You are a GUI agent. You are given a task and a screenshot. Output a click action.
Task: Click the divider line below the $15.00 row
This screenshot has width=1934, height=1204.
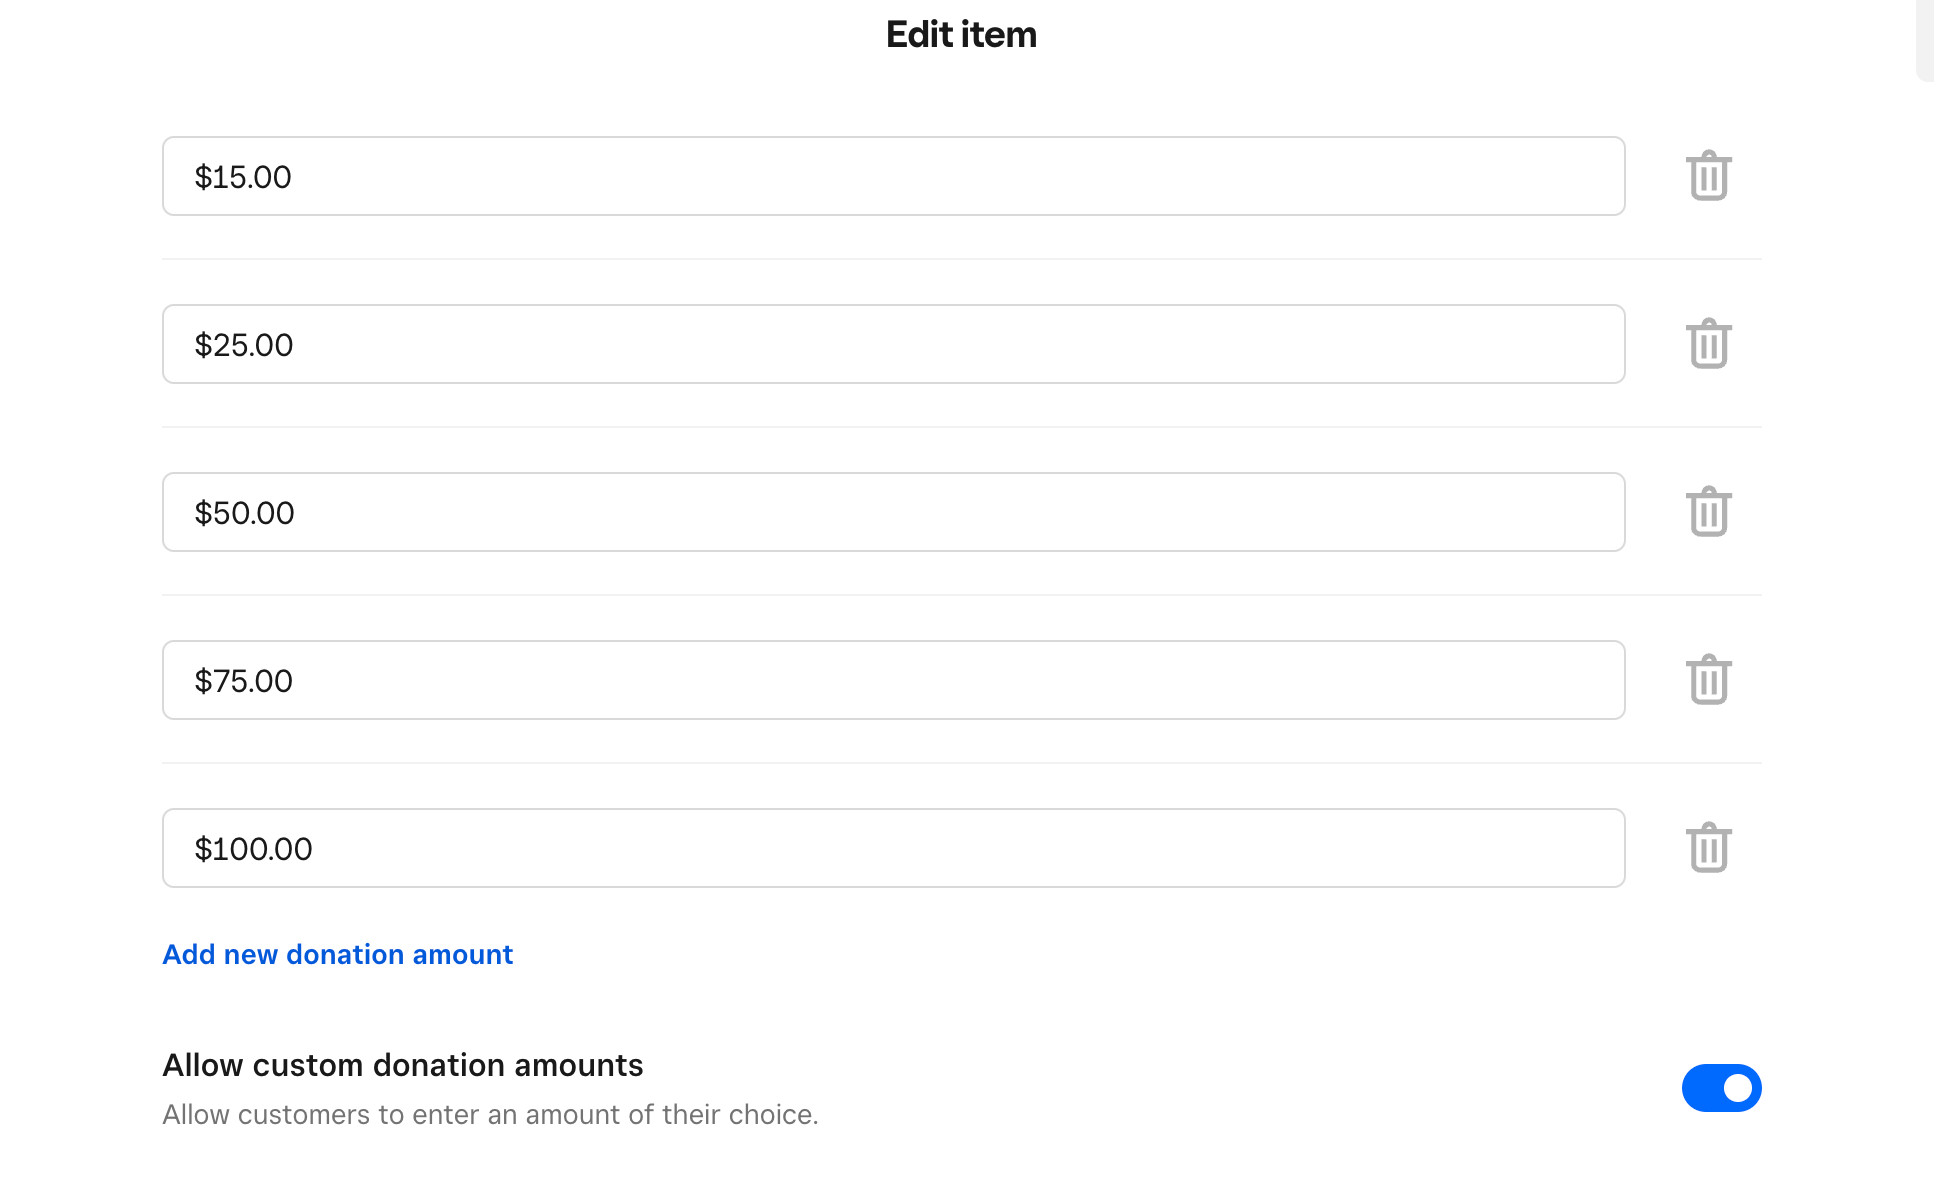coord(961,259)
